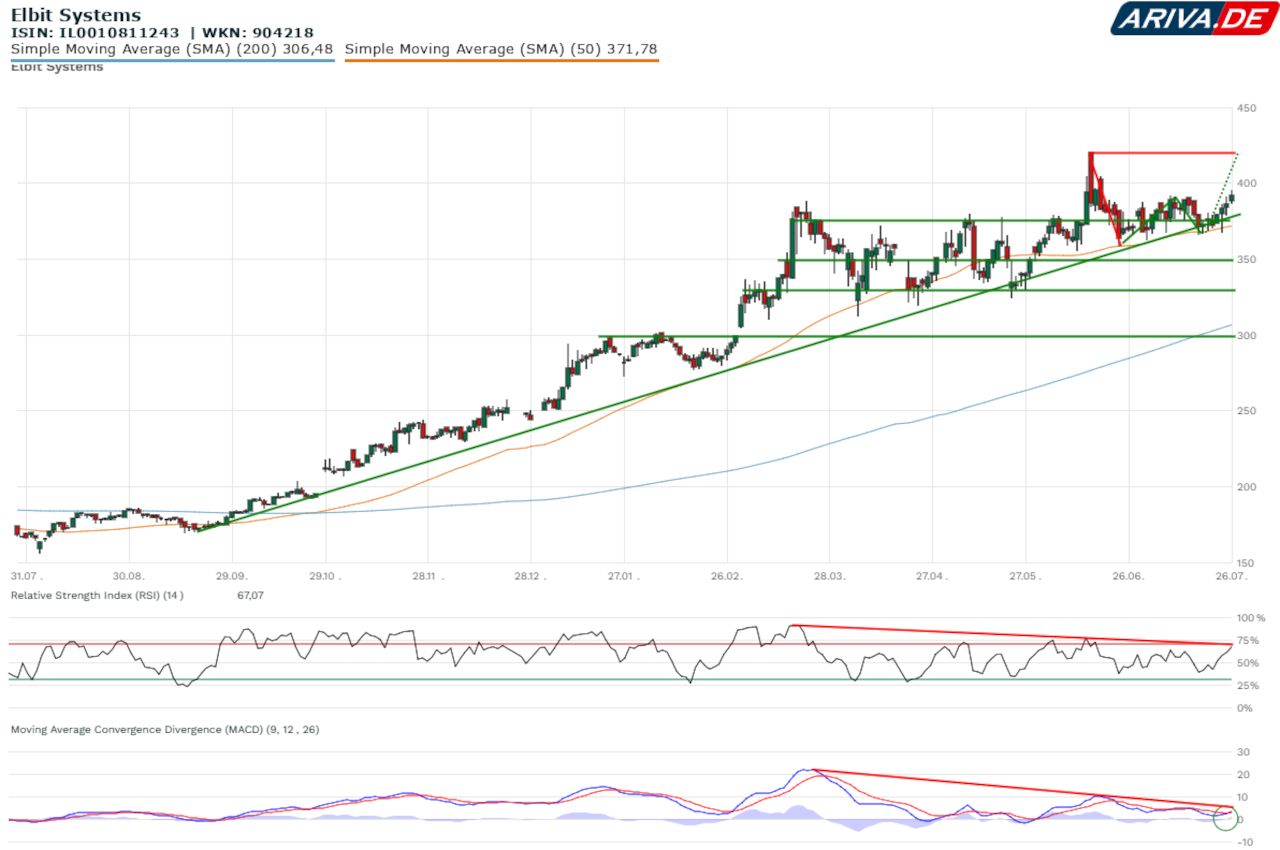The image size is (1280, 850).
Task: Click the date label 29.09.
Action: [x=231, y=577]
